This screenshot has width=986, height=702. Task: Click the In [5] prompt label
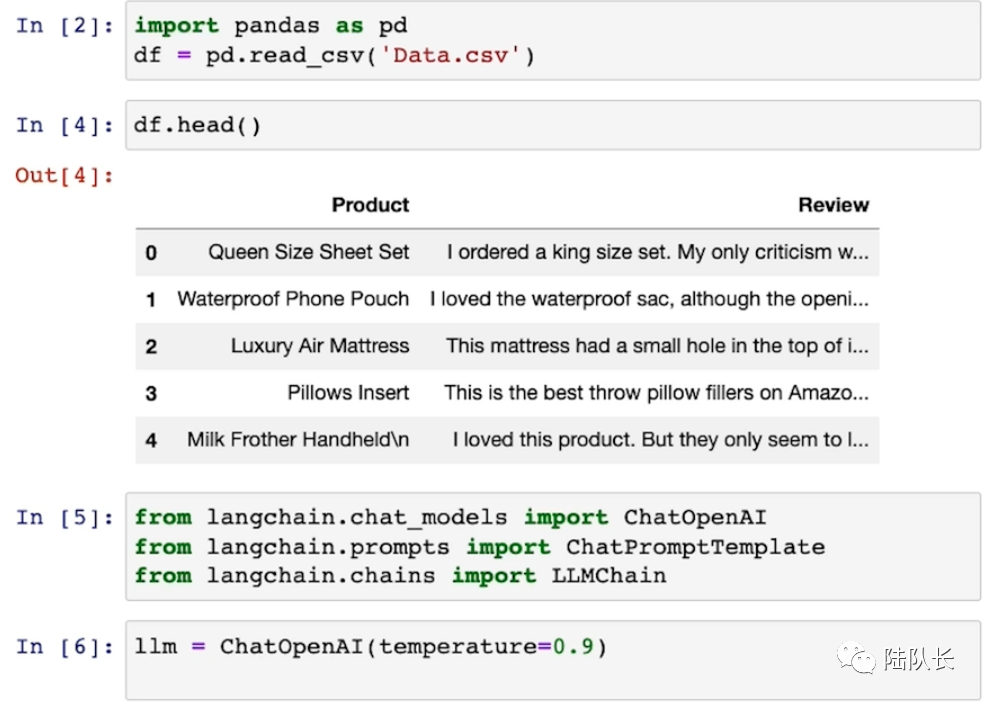[x=65, y=518]
